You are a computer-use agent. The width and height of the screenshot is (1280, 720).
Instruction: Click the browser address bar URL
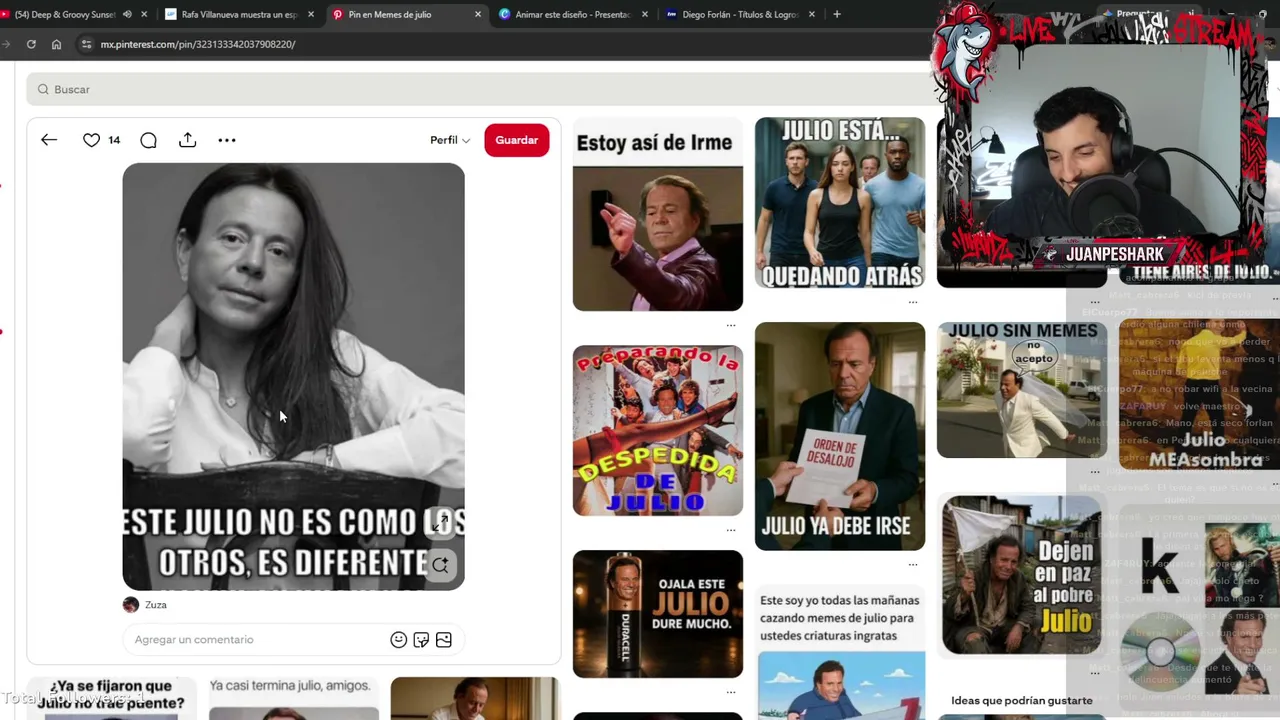coord(197,44)
